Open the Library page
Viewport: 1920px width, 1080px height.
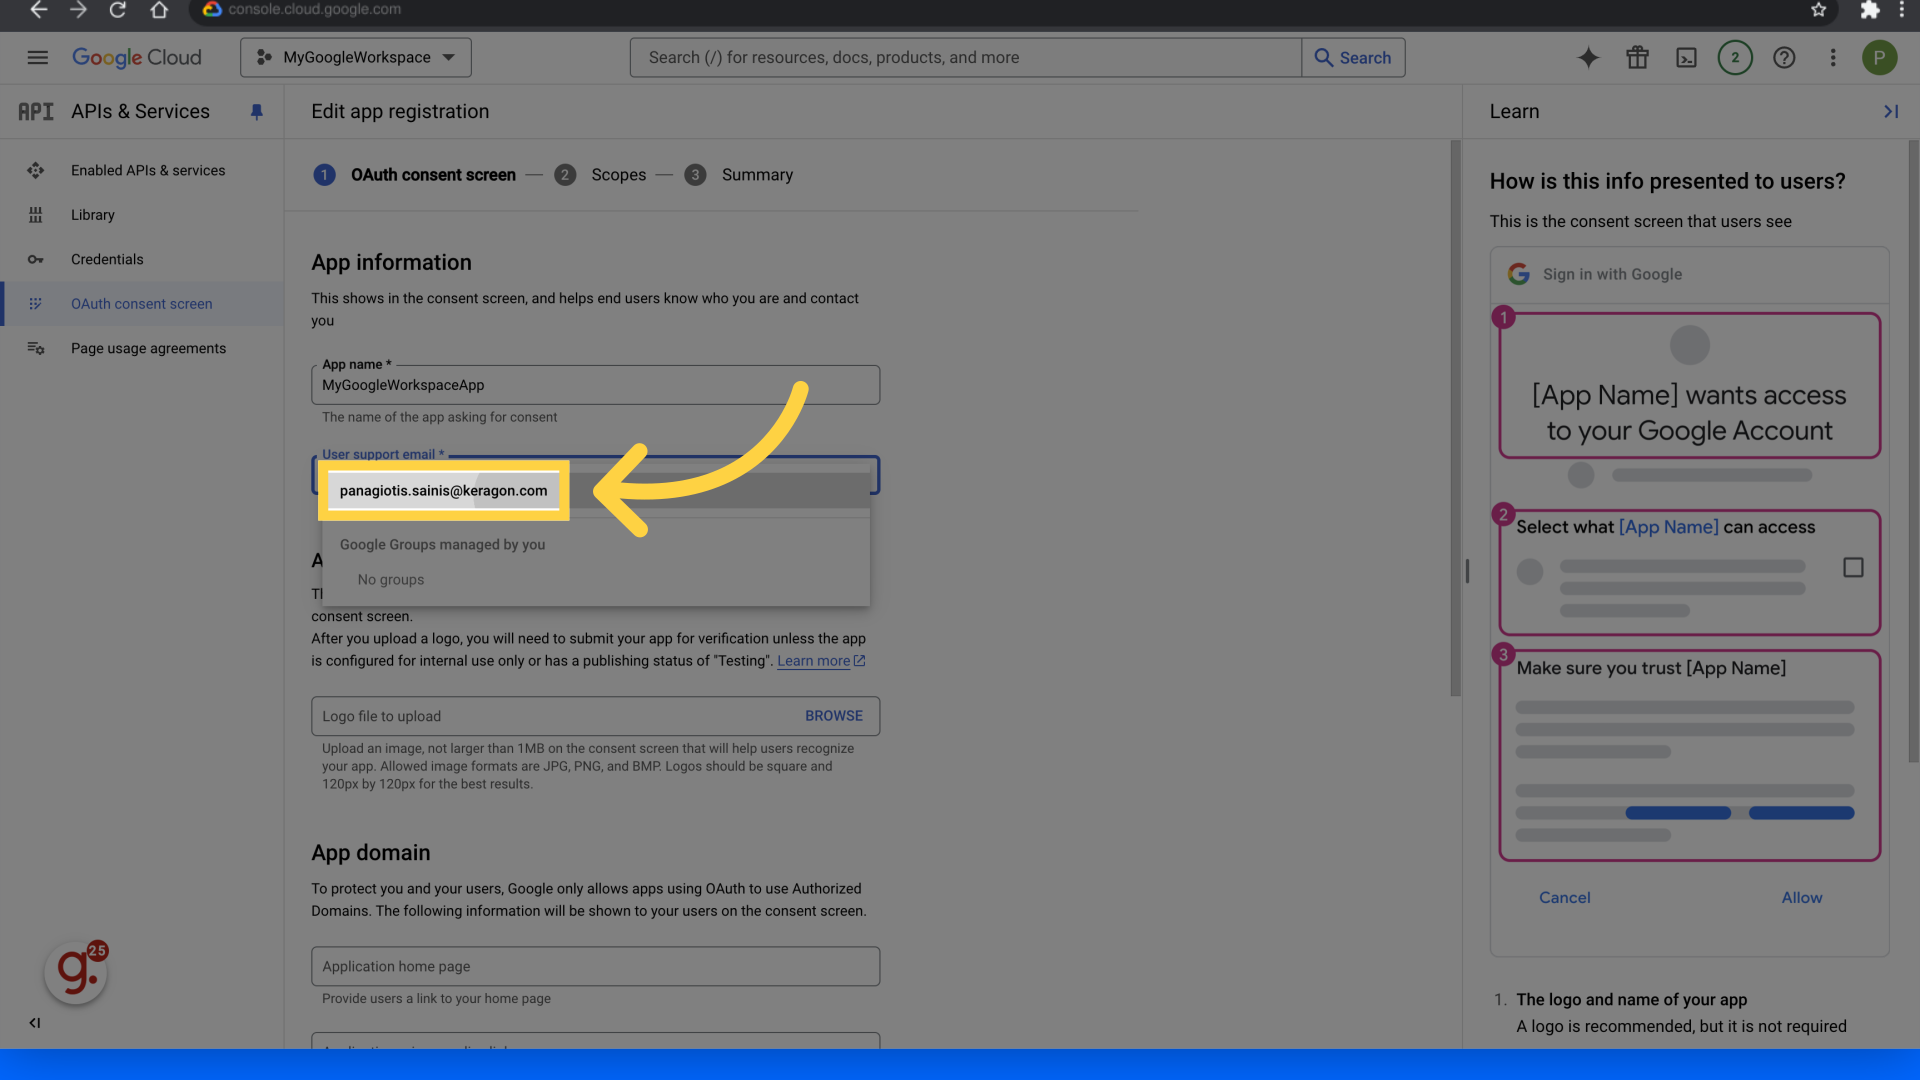tap(93, 214)
